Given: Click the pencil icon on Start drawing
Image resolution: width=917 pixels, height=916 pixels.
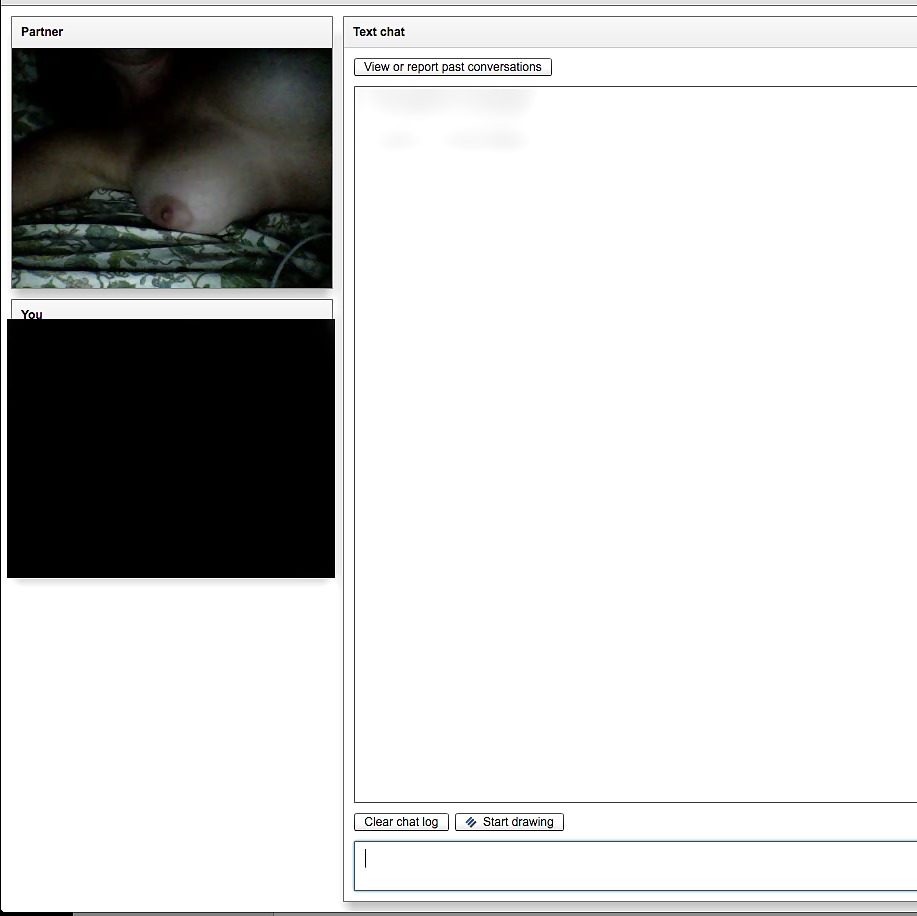Looking at the screenshot, I should (471, 822).
